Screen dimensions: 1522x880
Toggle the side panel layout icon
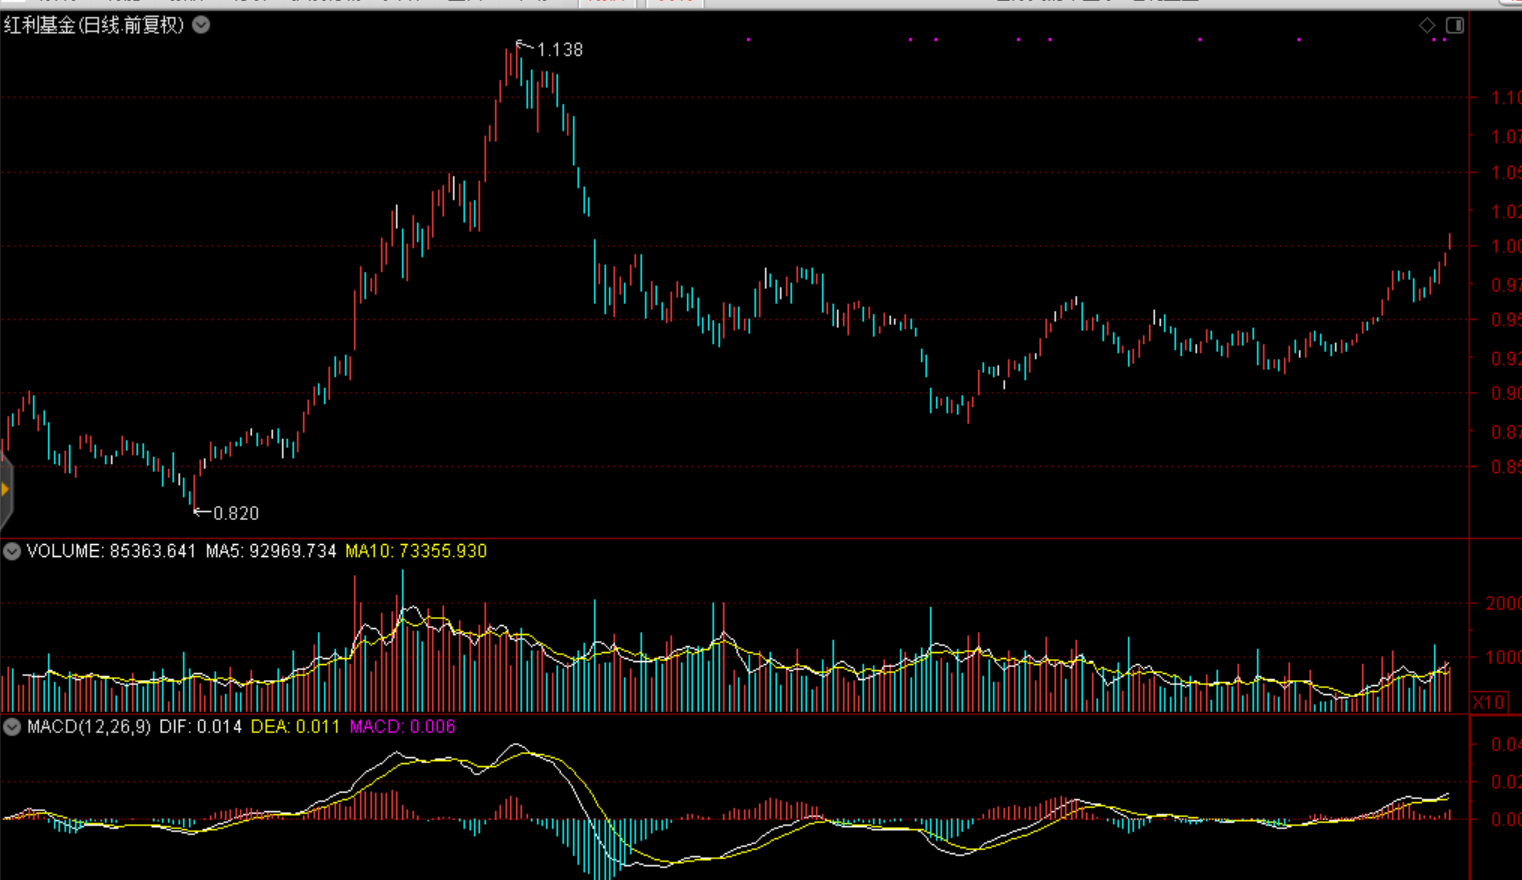click(x=1455, y=25)
